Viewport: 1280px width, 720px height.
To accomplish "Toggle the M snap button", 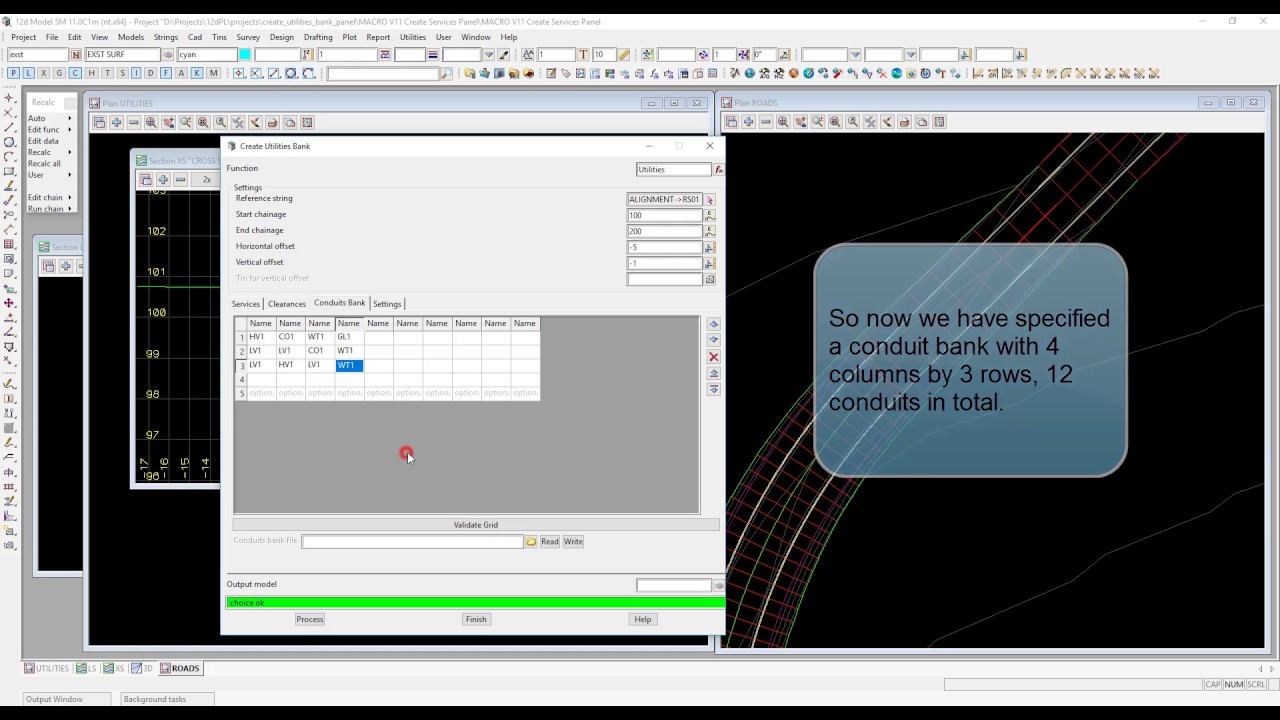I will pos(213,73).
